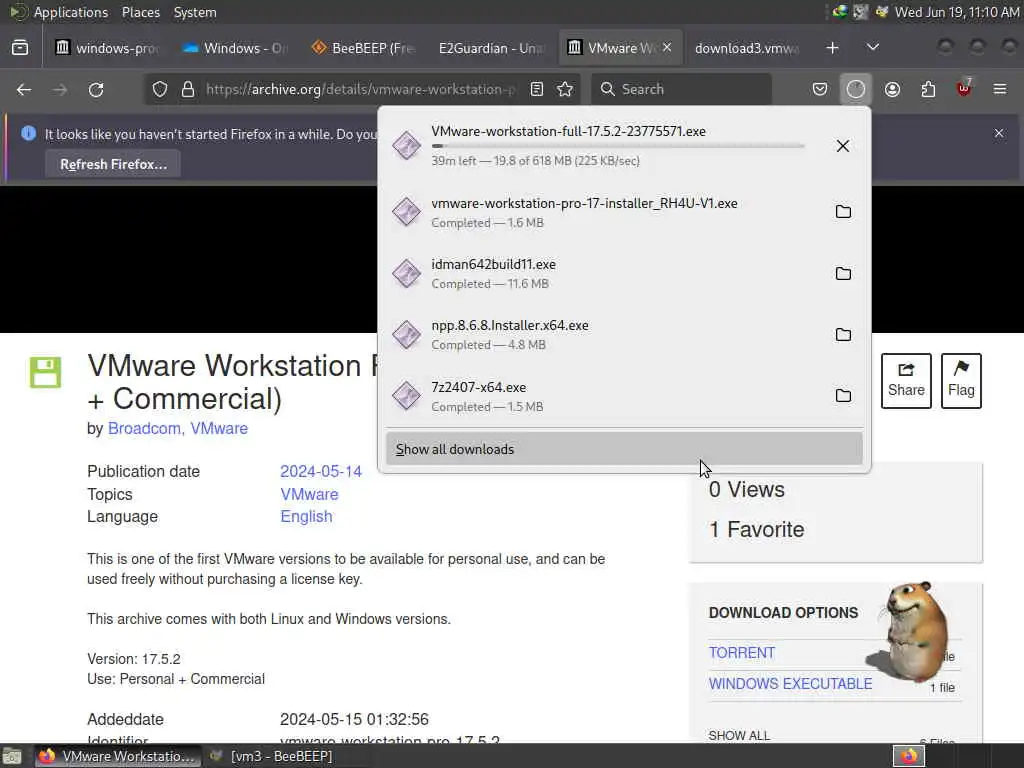Open uBlock Origin extension popup

(964, 88)
